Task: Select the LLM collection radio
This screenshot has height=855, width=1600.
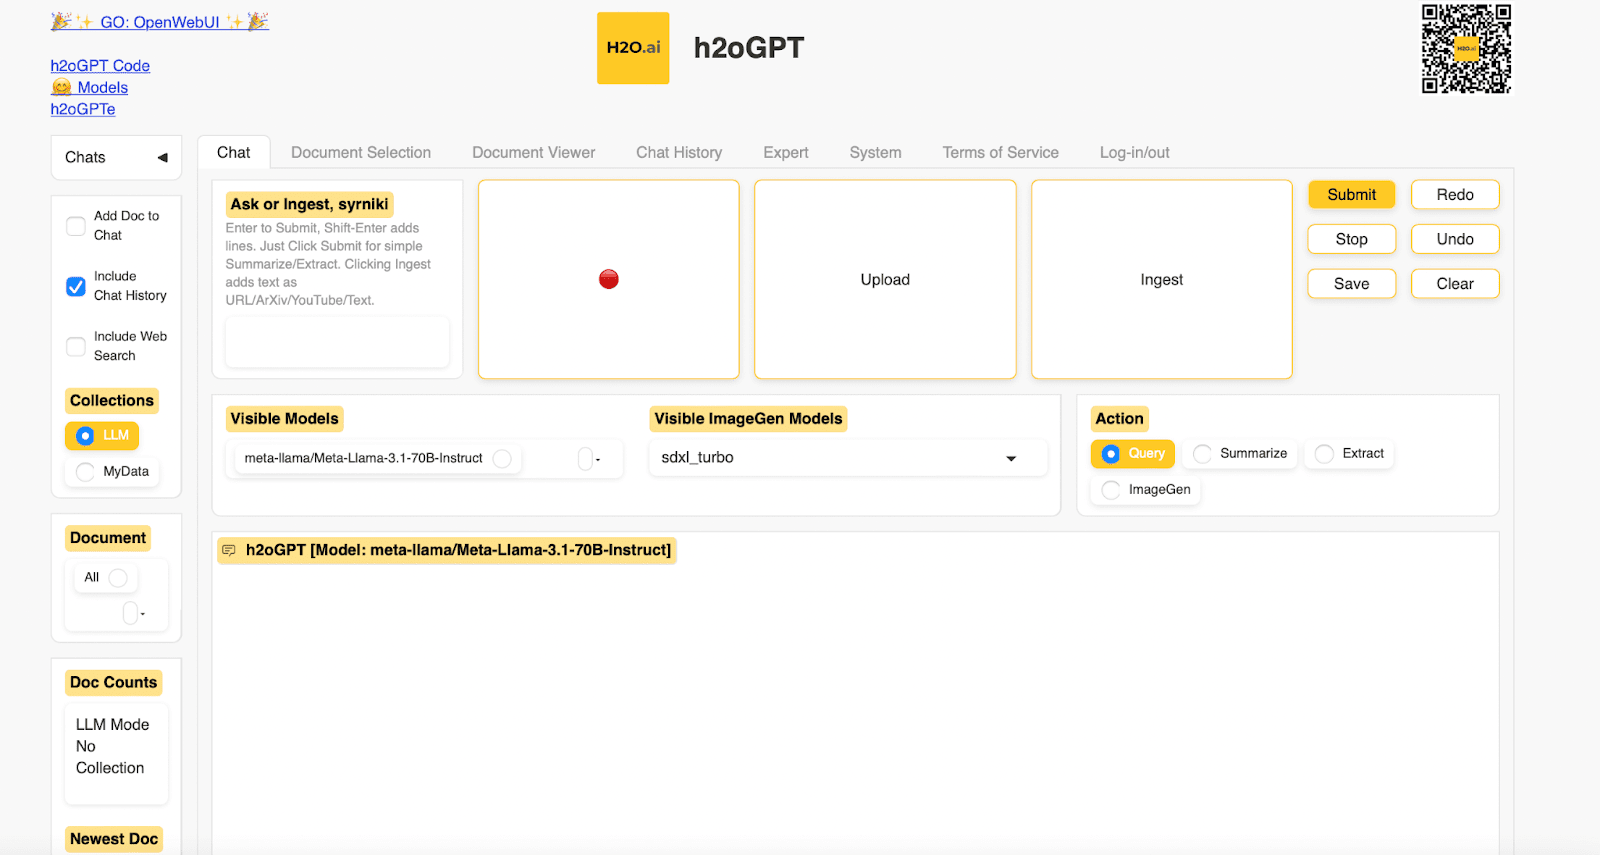Action: [x=102, y=435]
